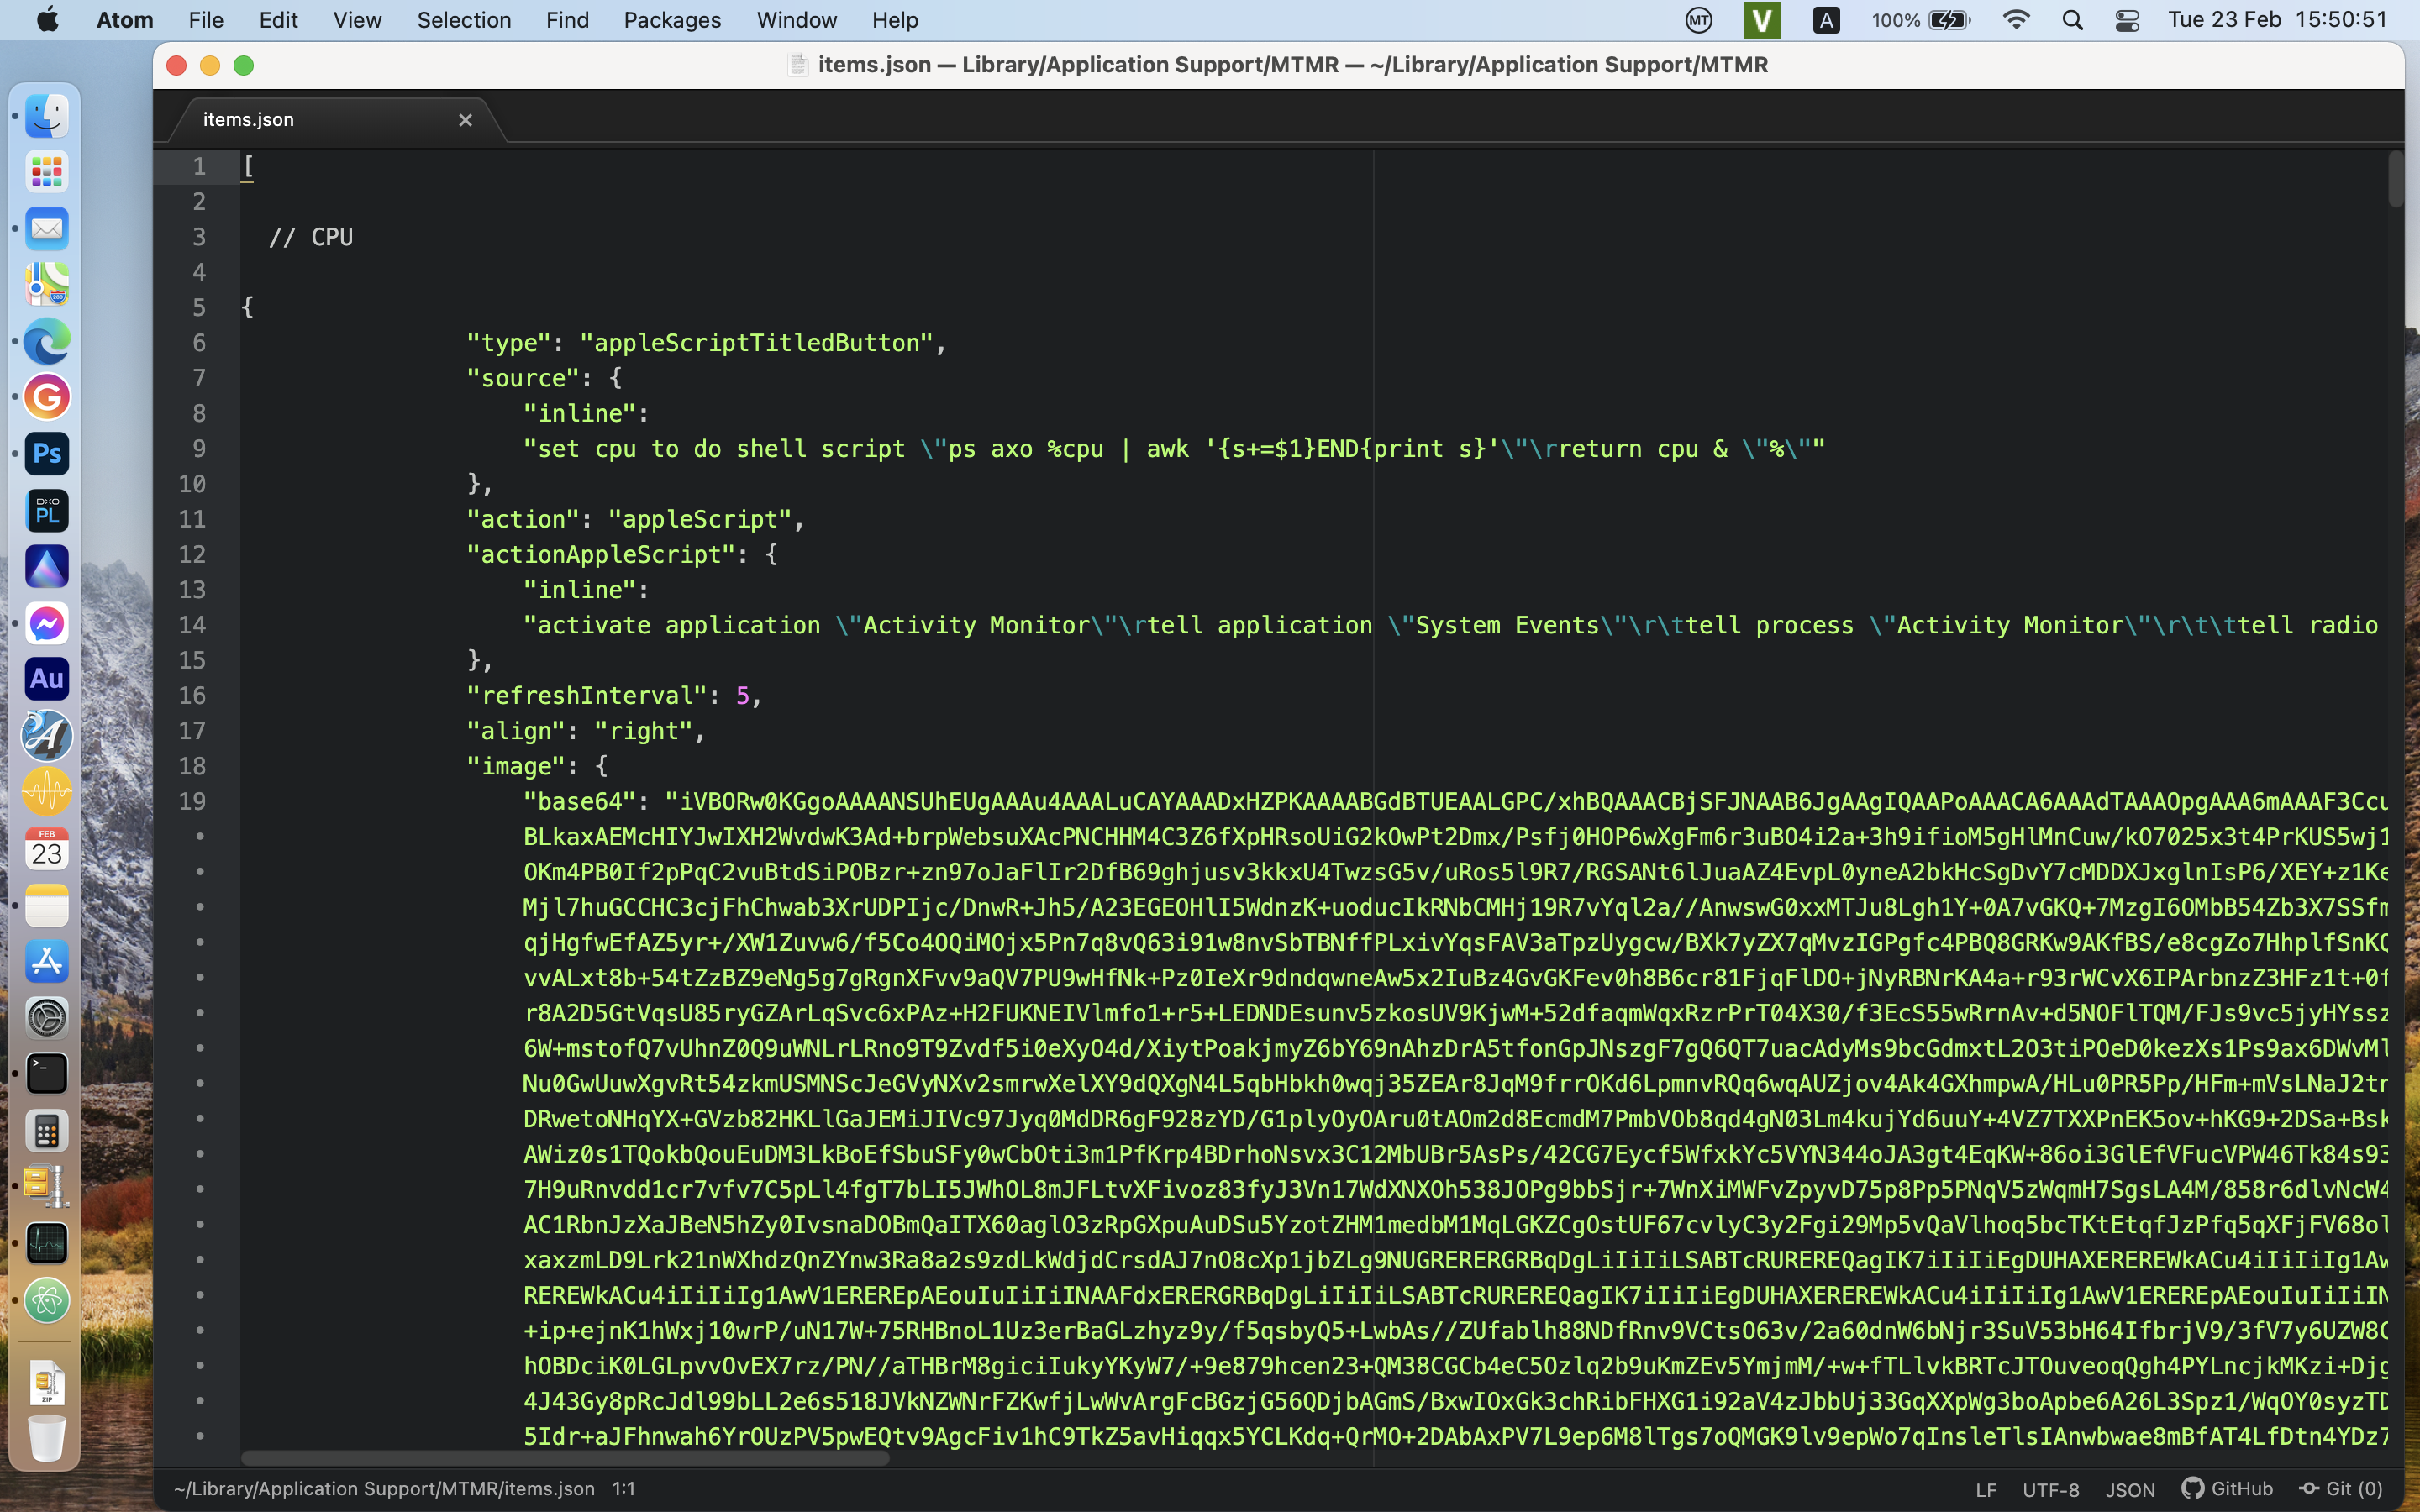Image resolution: width=2420 pixels, height=1512 pixels.
Task: Open DxO PhotoLab from the Dock
Action: click(x=46, y=510)
